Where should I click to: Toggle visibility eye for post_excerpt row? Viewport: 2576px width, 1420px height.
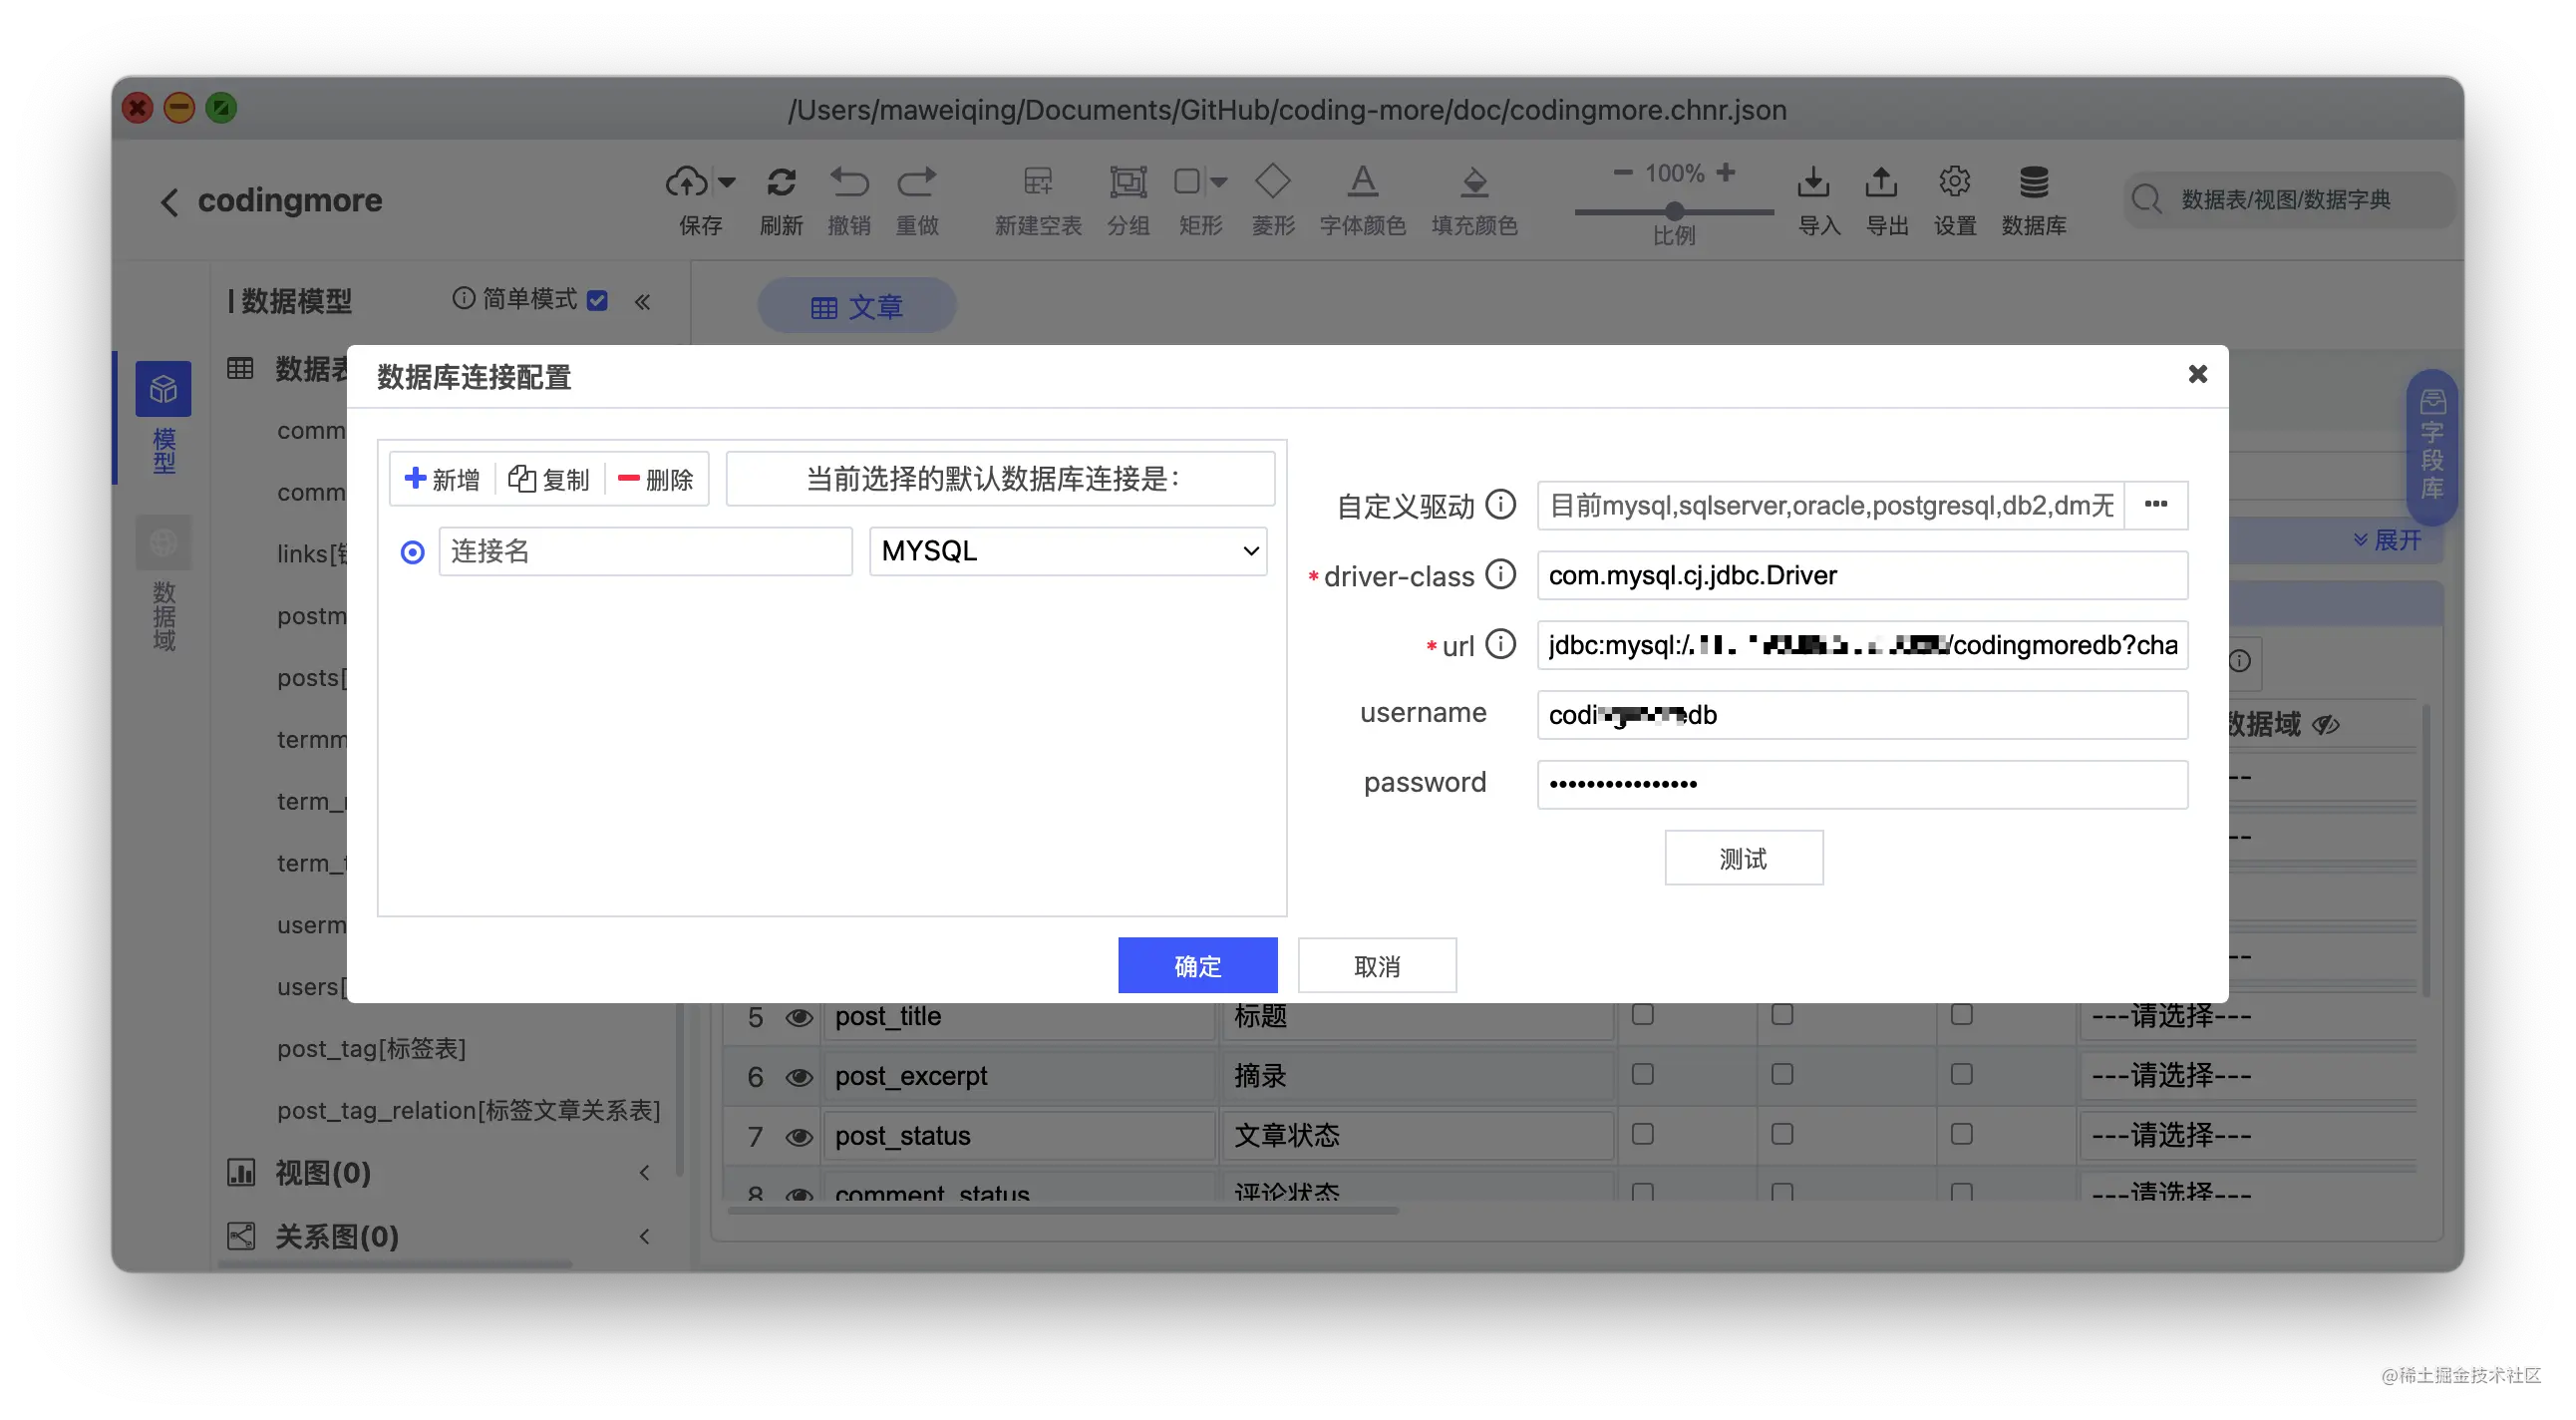[798, 1077]
